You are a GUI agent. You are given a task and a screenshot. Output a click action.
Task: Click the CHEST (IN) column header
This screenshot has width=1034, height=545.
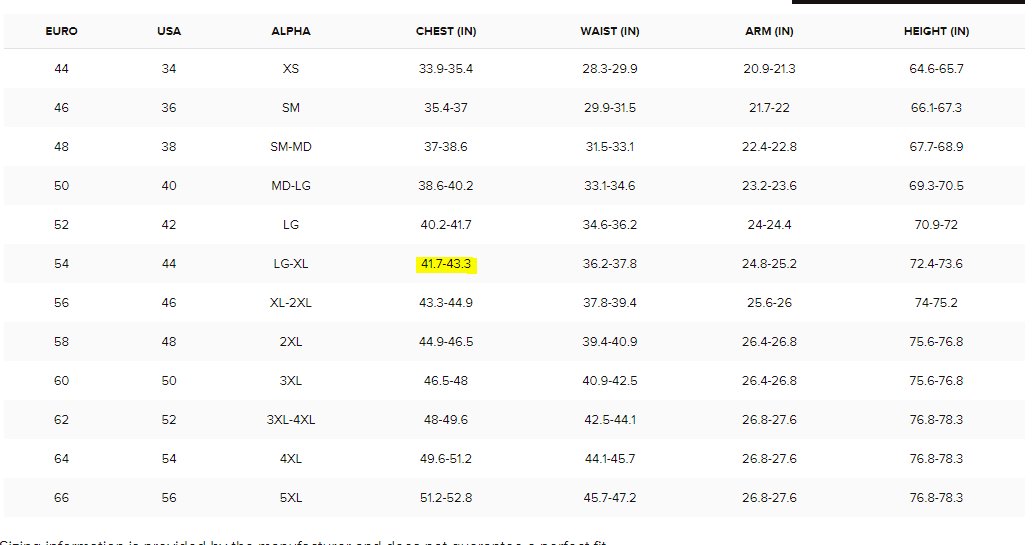tap(446, 31)
